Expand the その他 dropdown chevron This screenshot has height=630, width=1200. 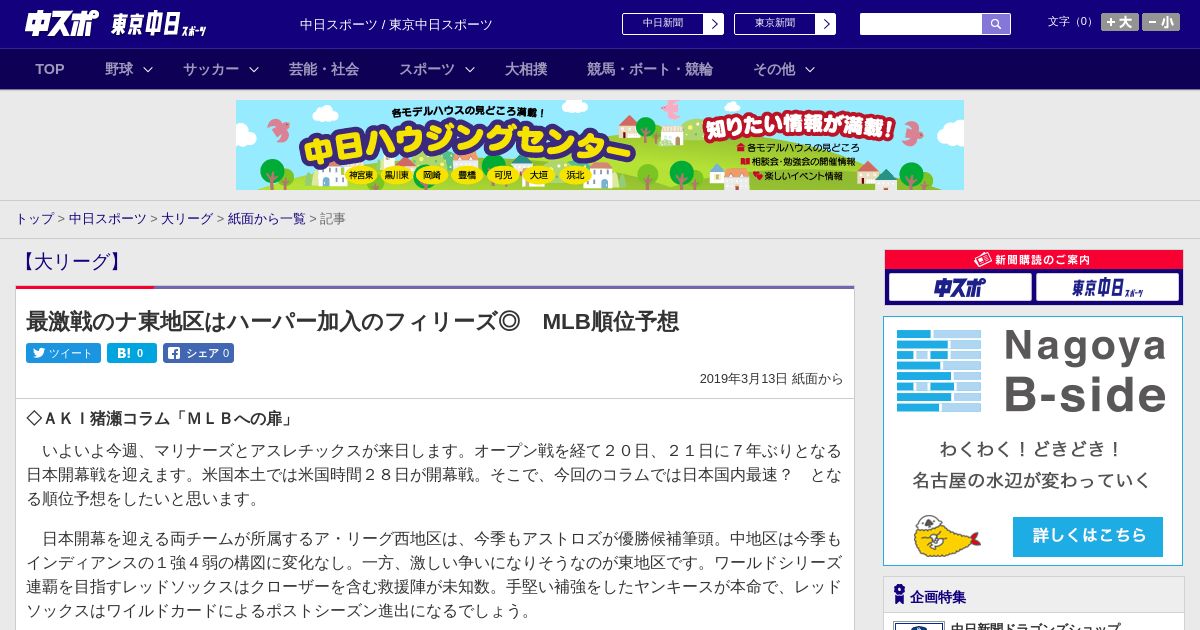810,69
